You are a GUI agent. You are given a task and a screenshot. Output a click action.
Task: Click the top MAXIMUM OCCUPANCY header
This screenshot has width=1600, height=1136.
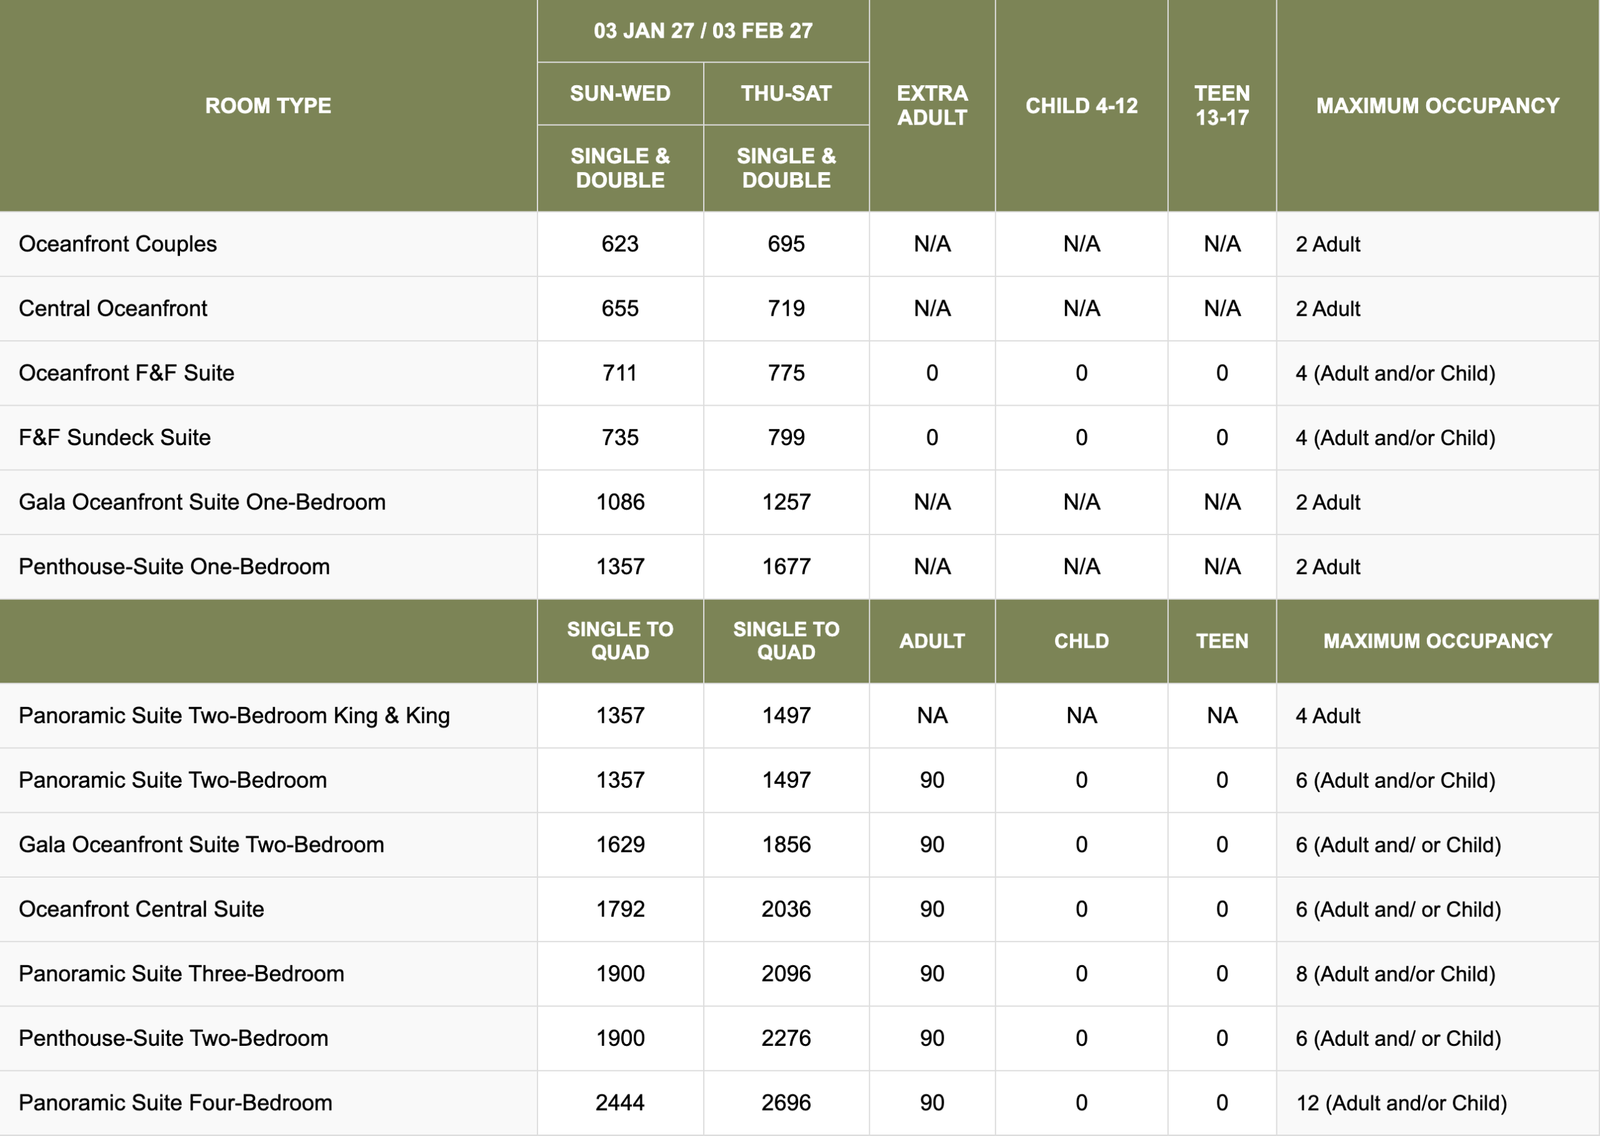point(1438,106)
